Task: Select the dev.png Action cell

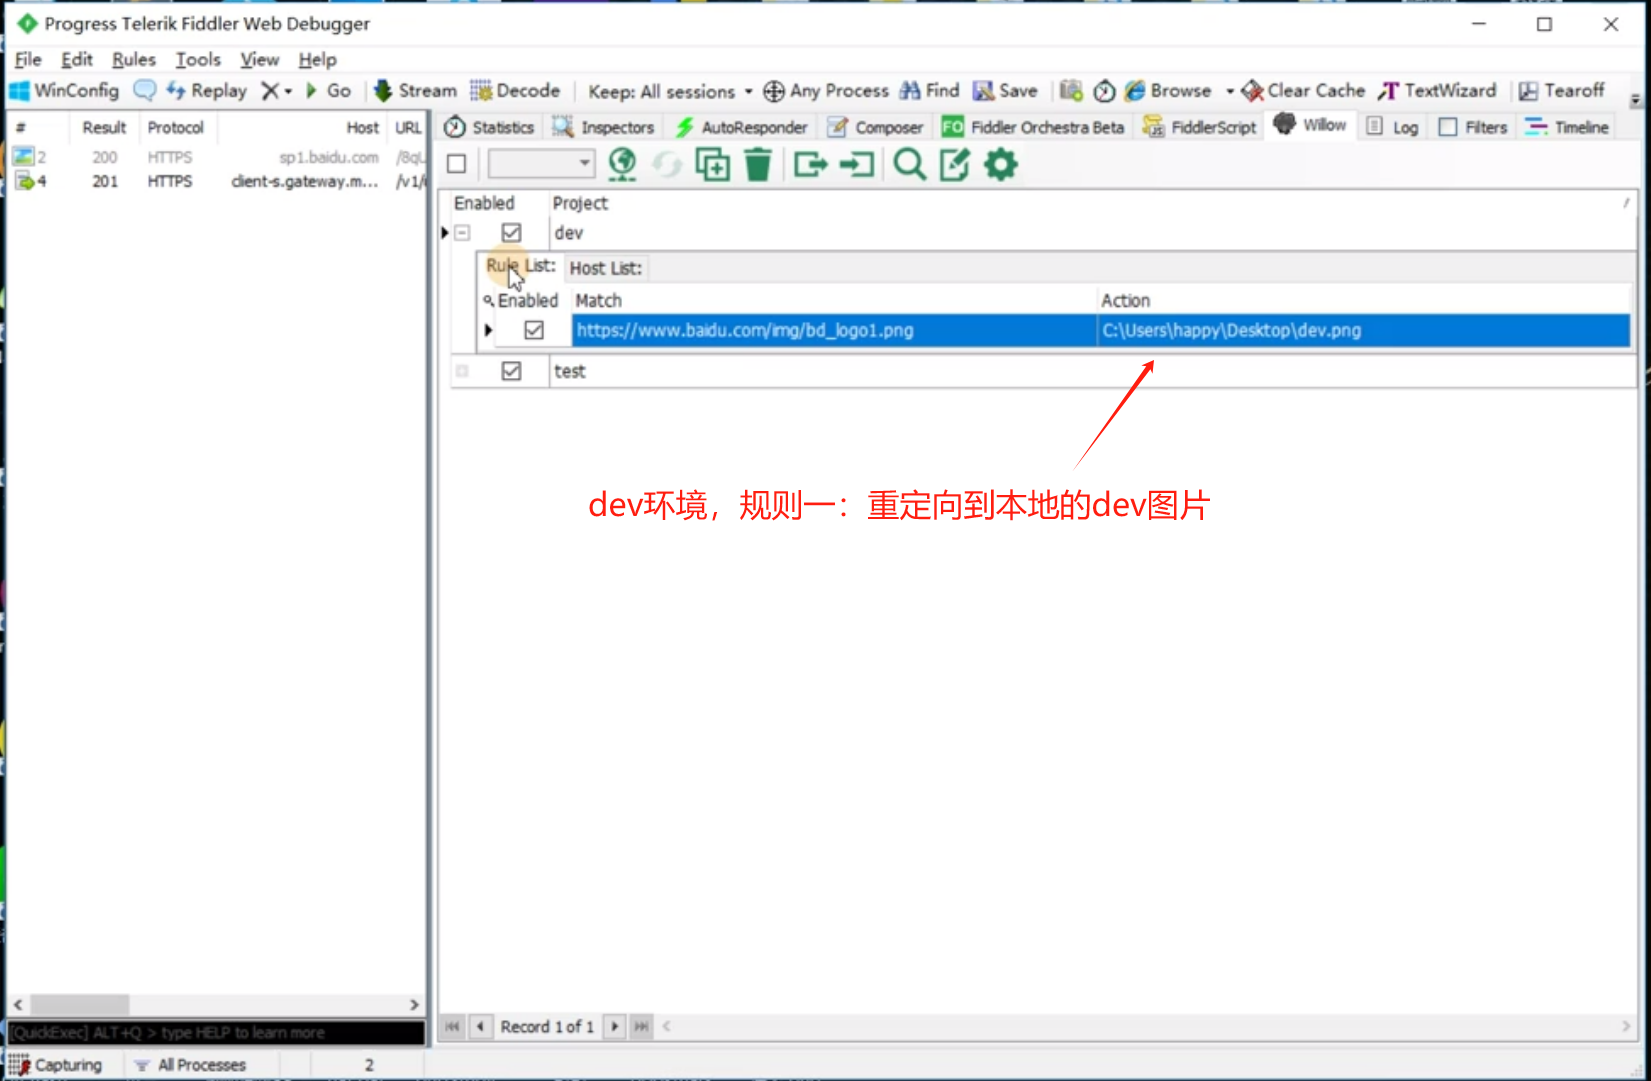Action: (1364, 330)
